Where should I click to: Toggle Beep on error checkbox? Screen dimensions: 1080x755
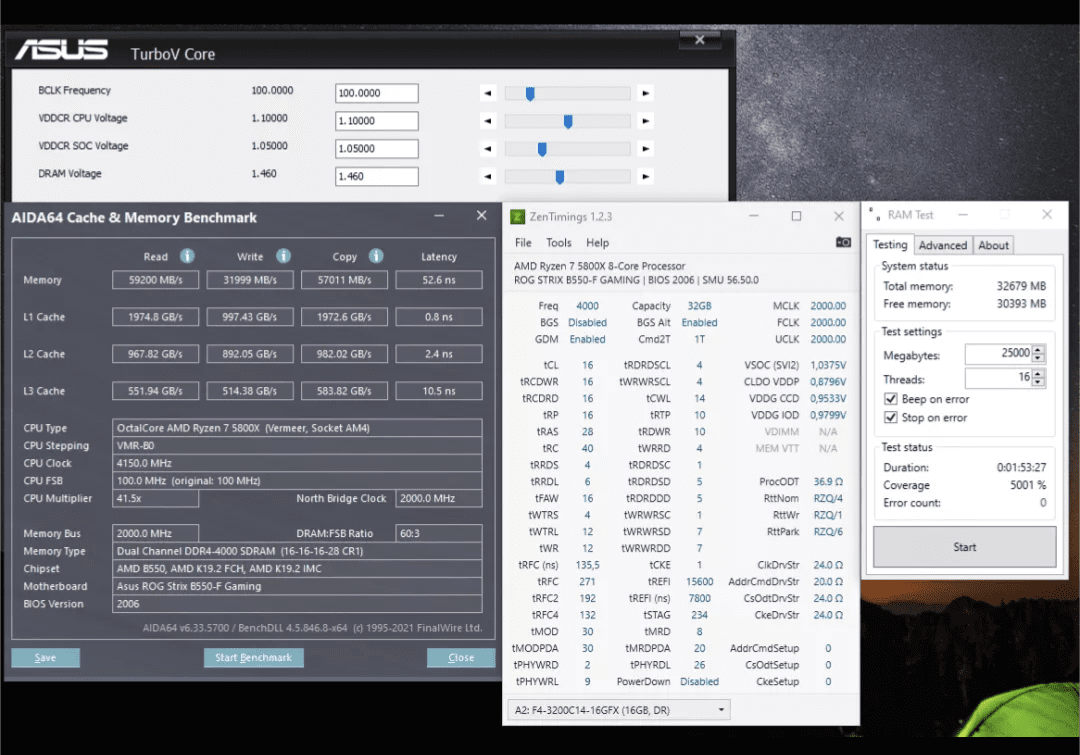click(x=891, y=399)
